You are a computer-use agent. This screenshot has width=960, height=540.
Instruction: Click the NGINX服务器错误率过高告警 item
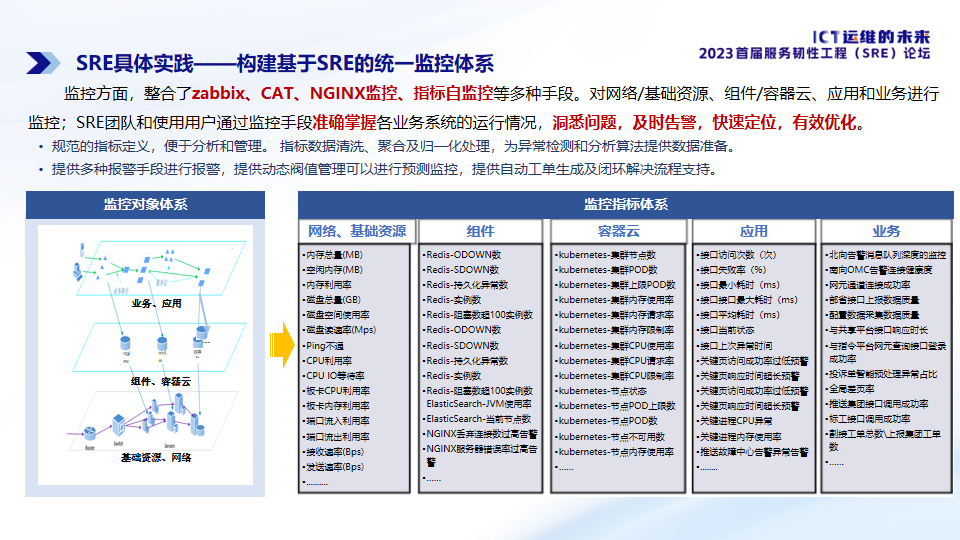(481, 456)
